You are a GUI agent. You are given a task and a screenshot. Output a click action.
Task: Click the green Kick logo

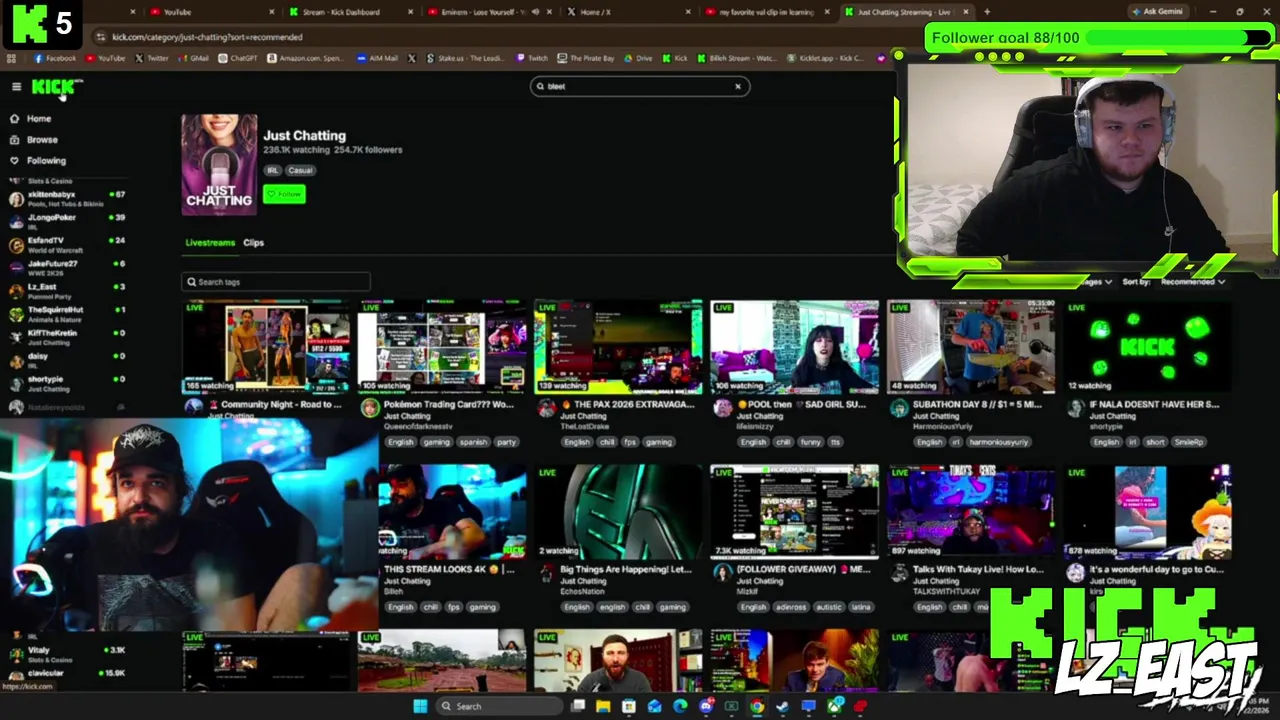click(x=54, y=87)
